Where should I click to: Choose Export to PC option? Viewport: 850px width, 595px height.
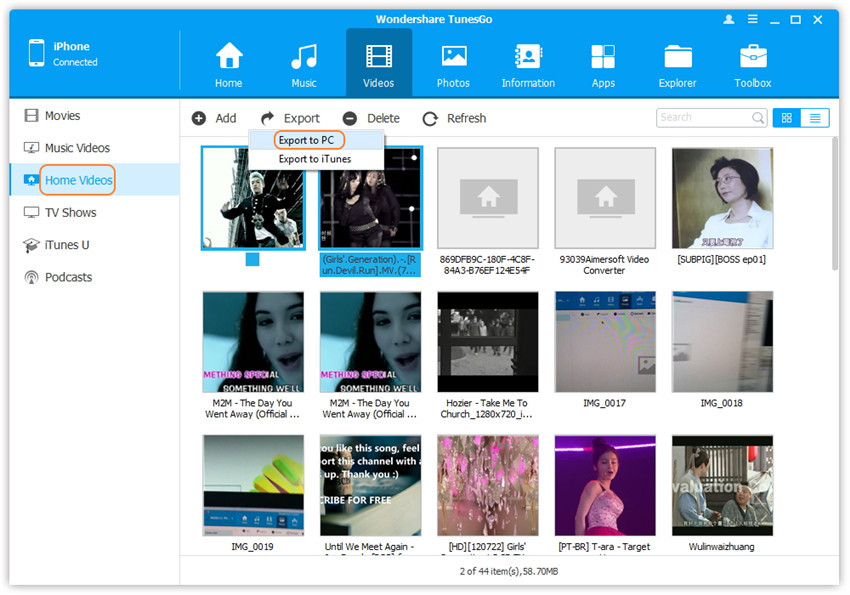tap(306, 140)
